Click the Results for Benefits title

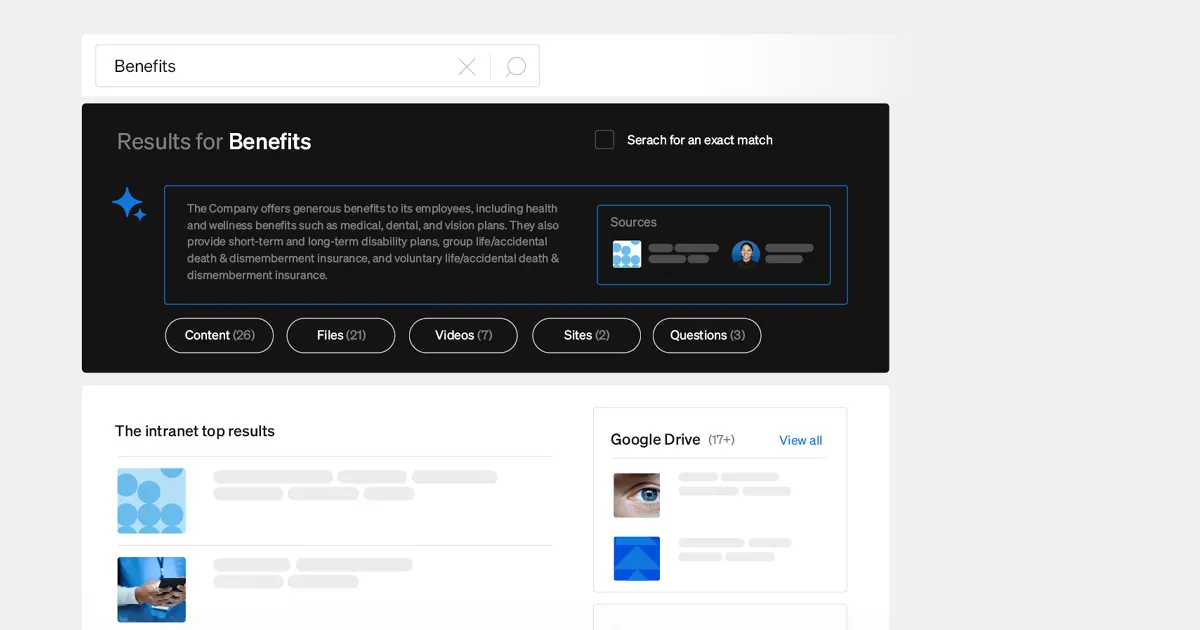[214, 142]
